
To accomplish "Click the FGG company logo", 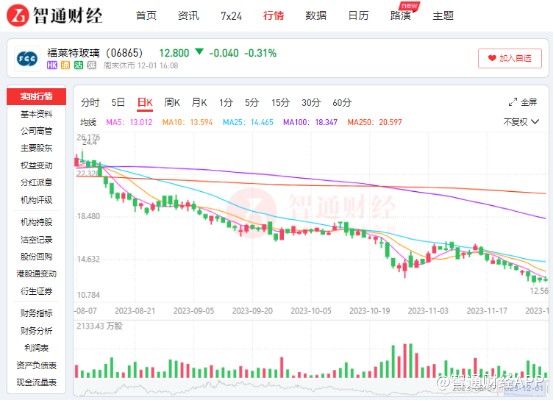I will (x=27, y=59).
